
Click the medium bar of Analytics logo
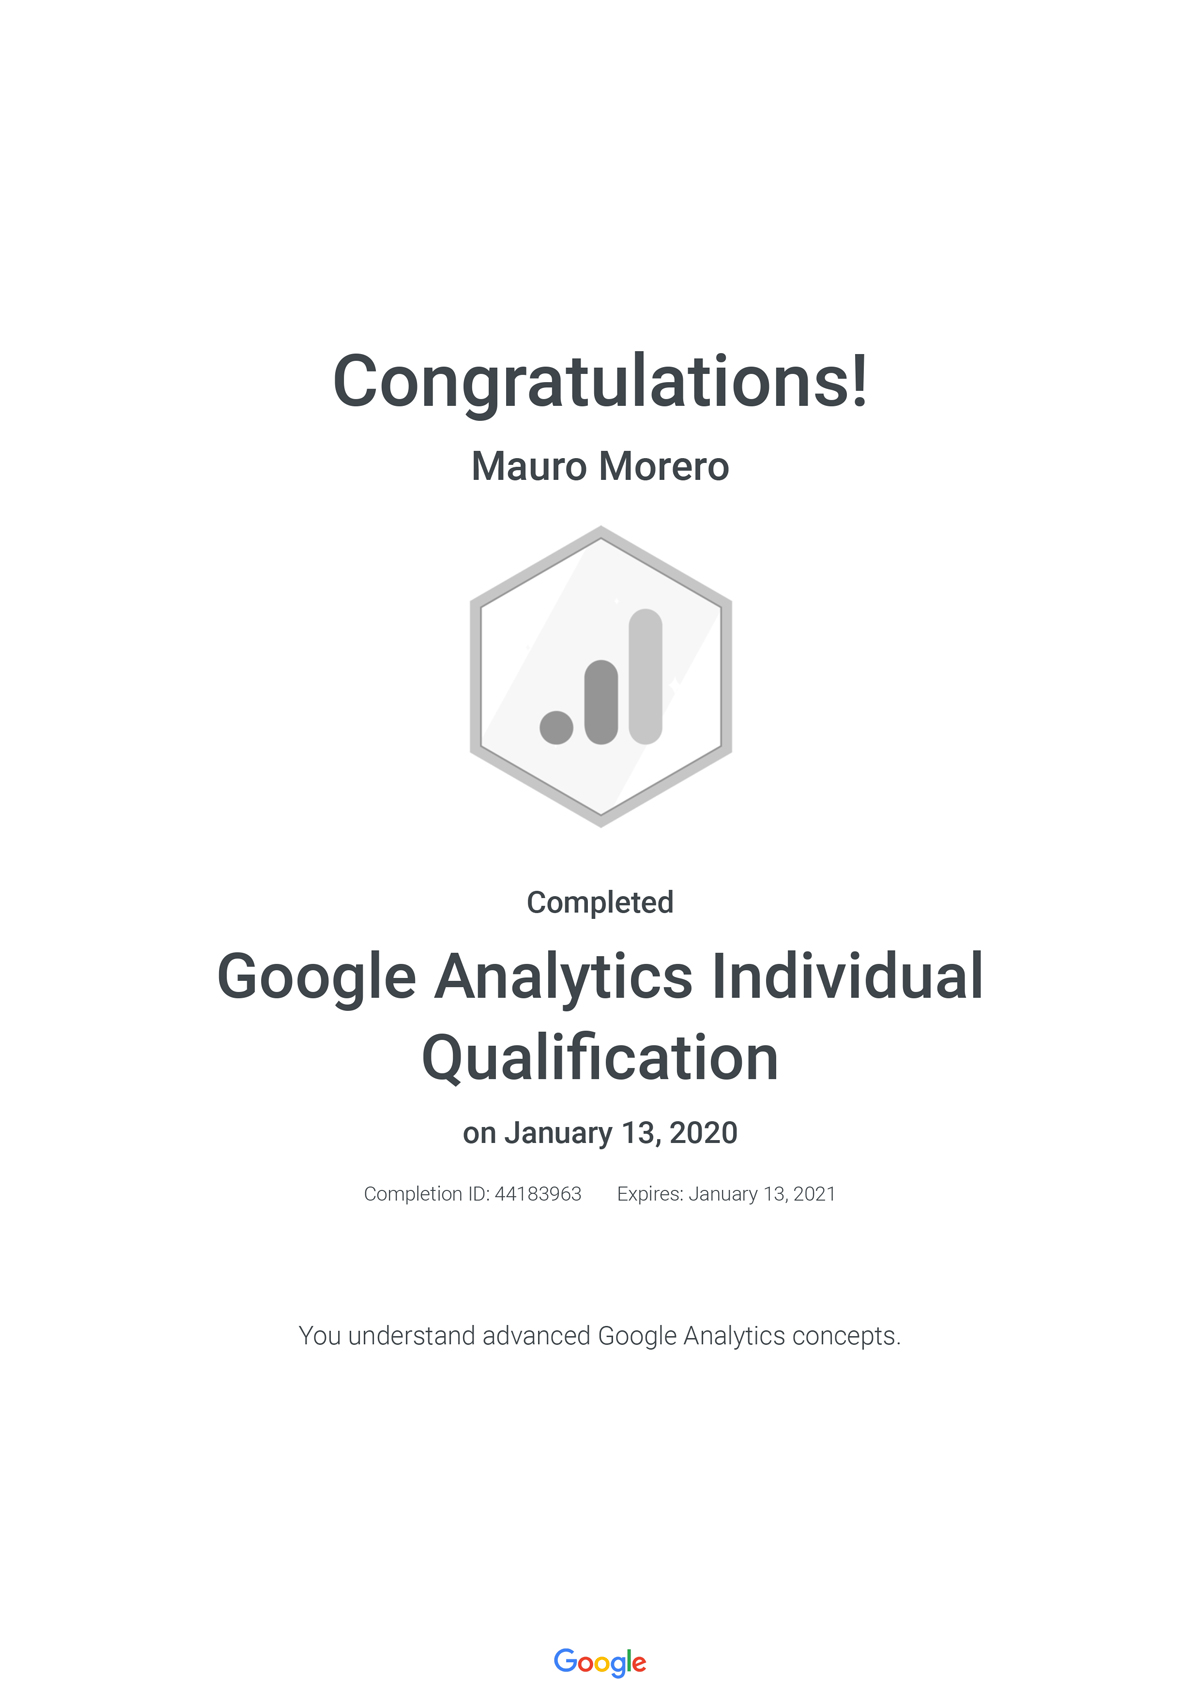tap(601, 702)
